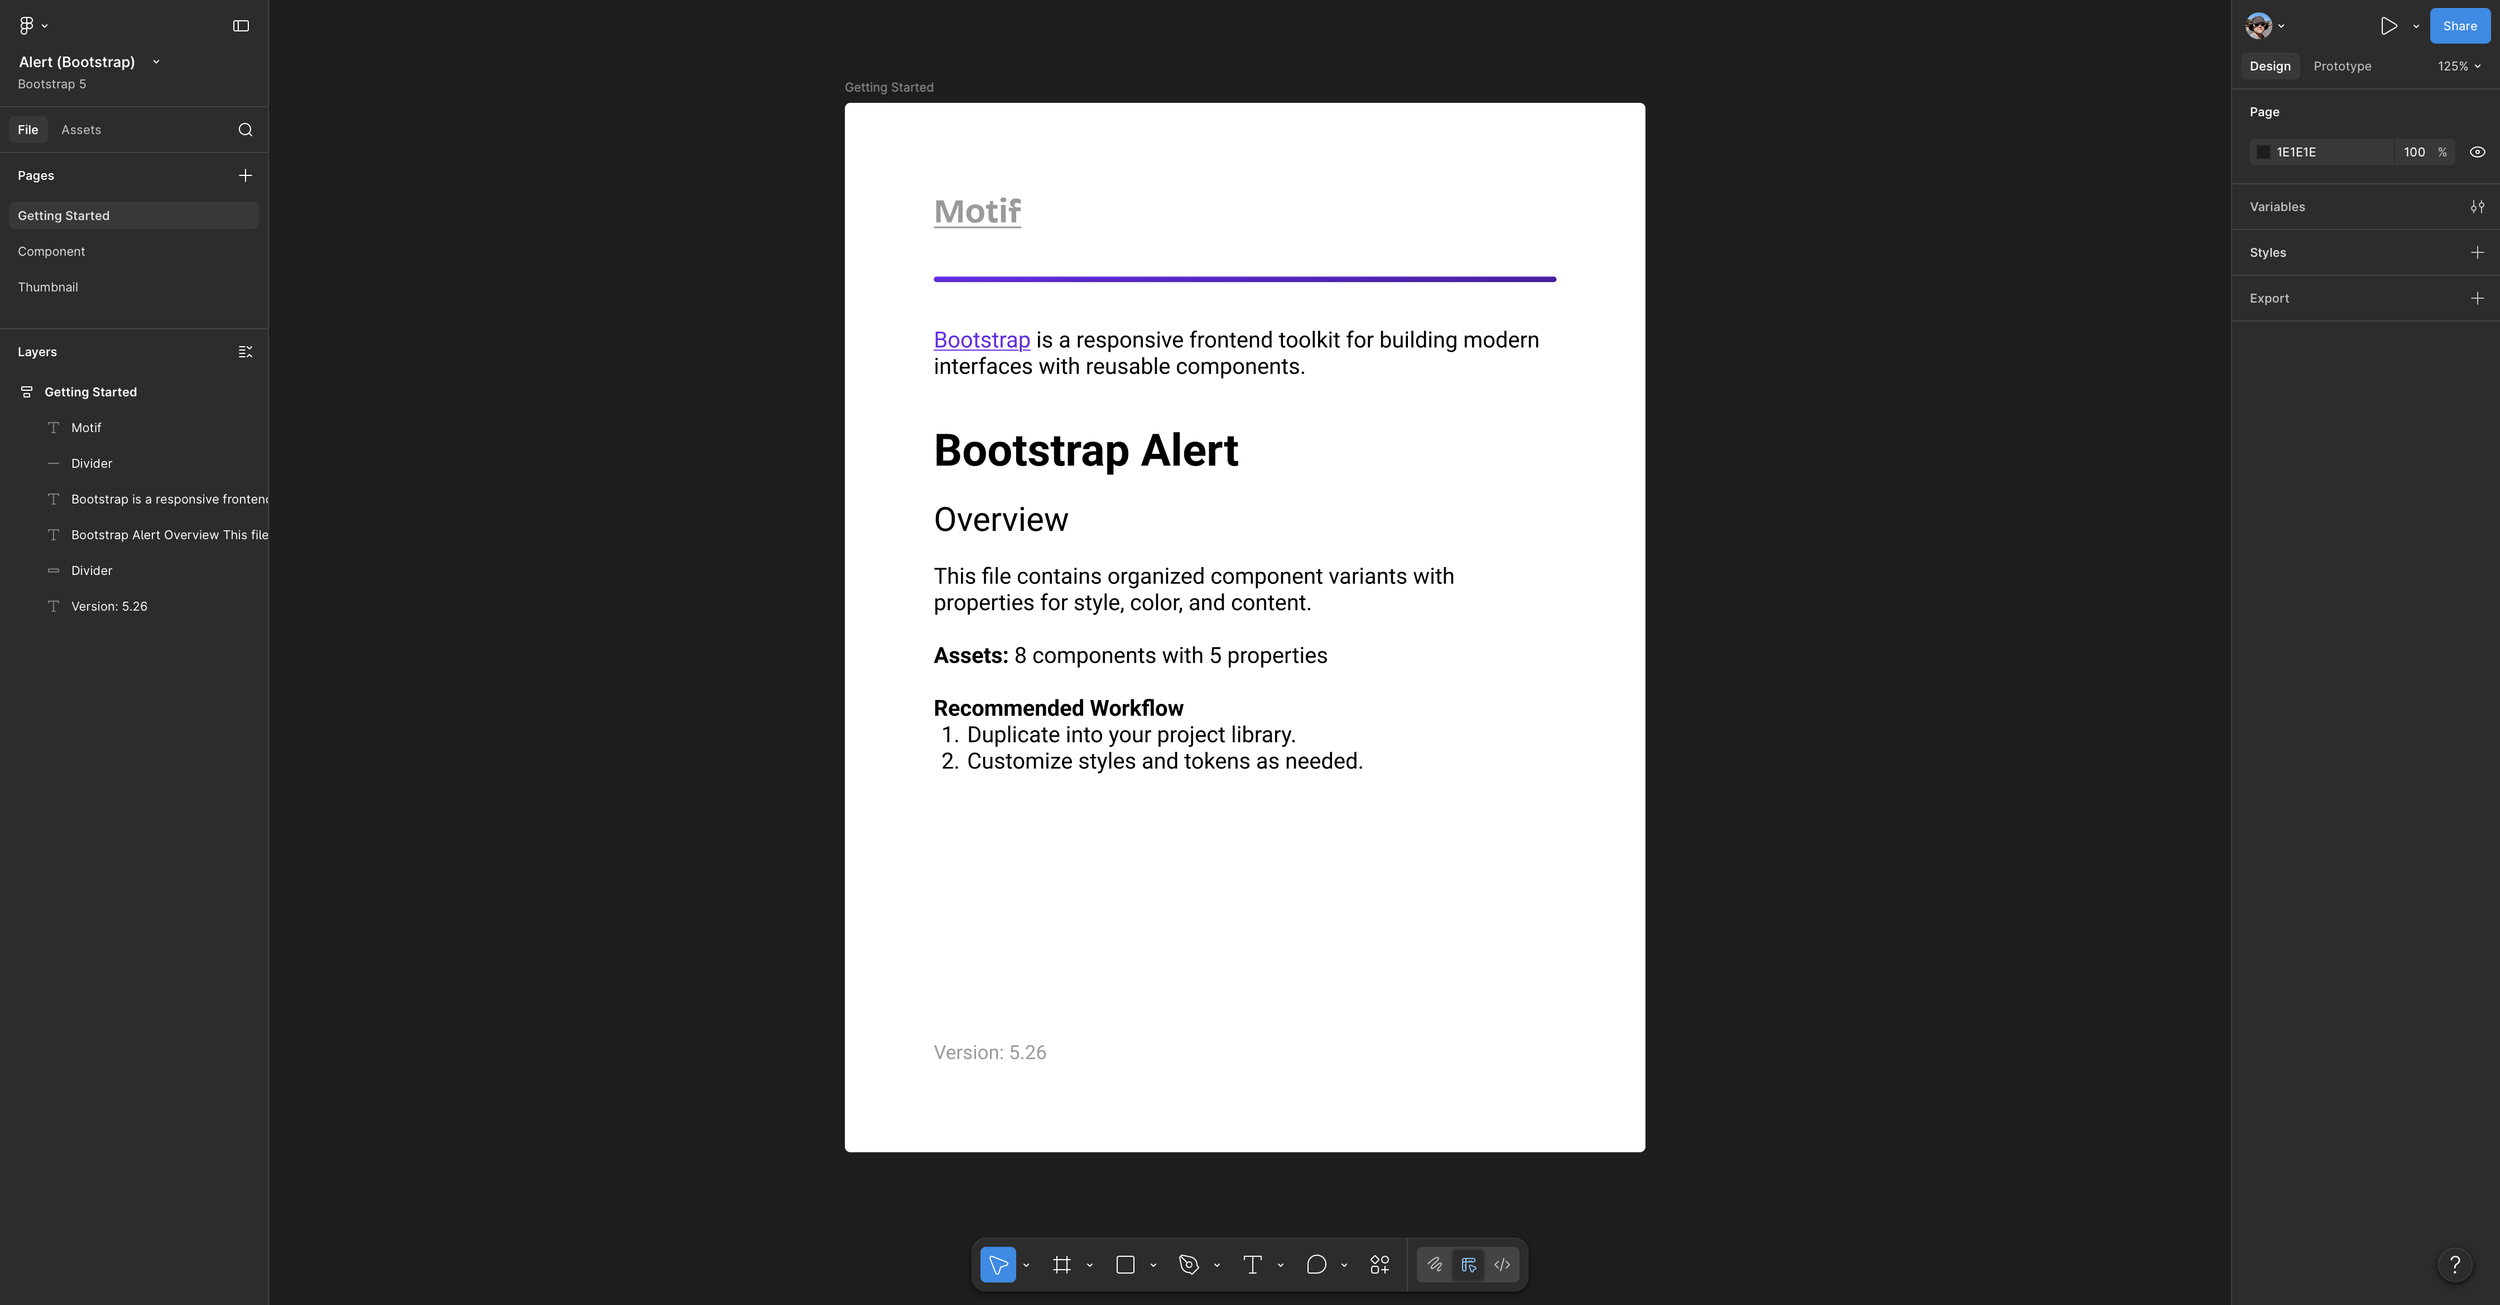The width and height of the screenshot is (2500, 1305).
Task: Click the Getting Started frame layer icon
Action: [27, 392]
